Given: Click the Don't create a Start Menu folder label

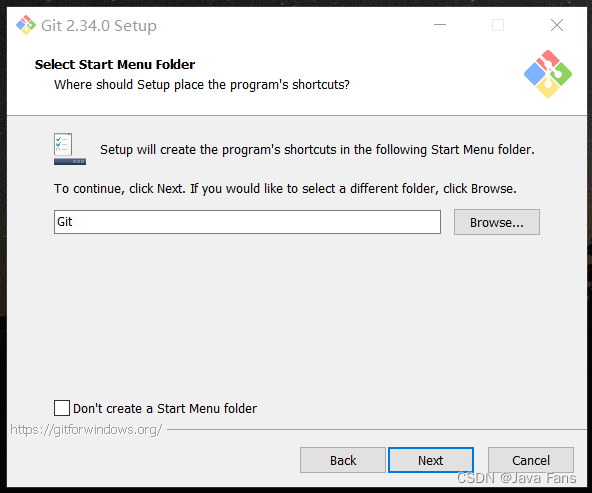Looking at the screenshot, I should pos(165,408).
